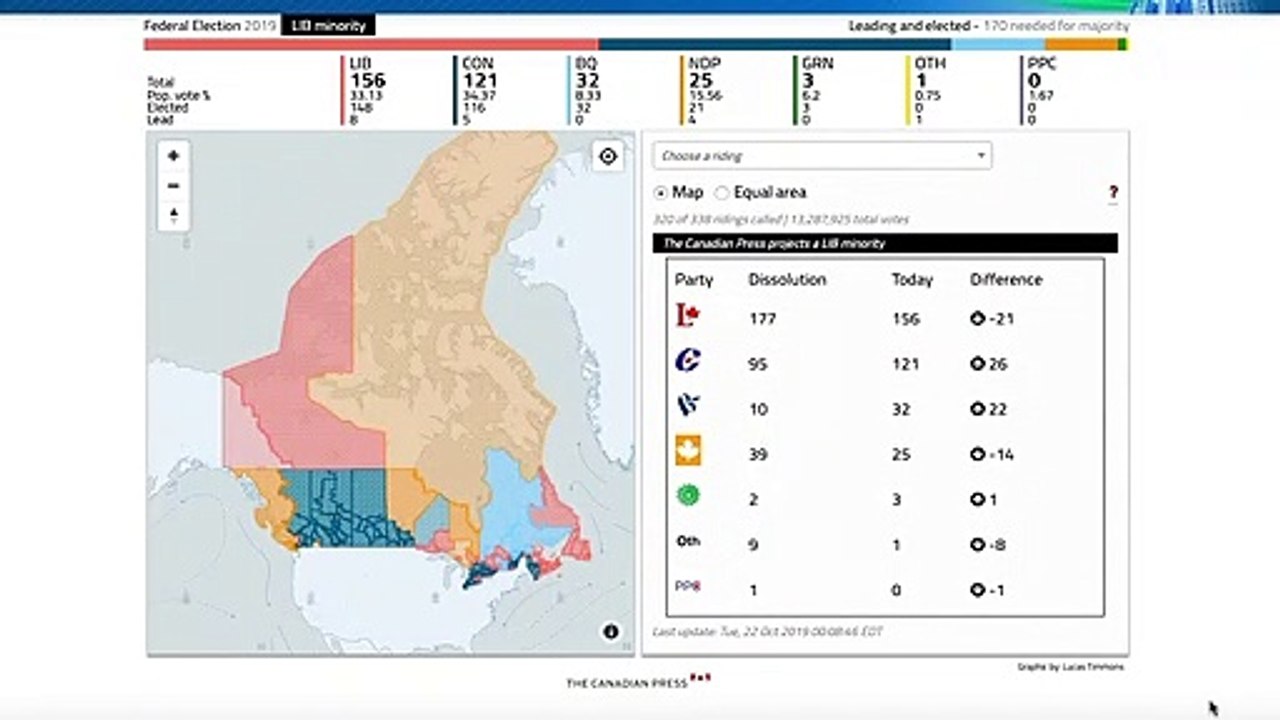This screenshot has width=1280, height=720.
Task: Click The Canadian Press footer logo
Action: tap(638, 682)
